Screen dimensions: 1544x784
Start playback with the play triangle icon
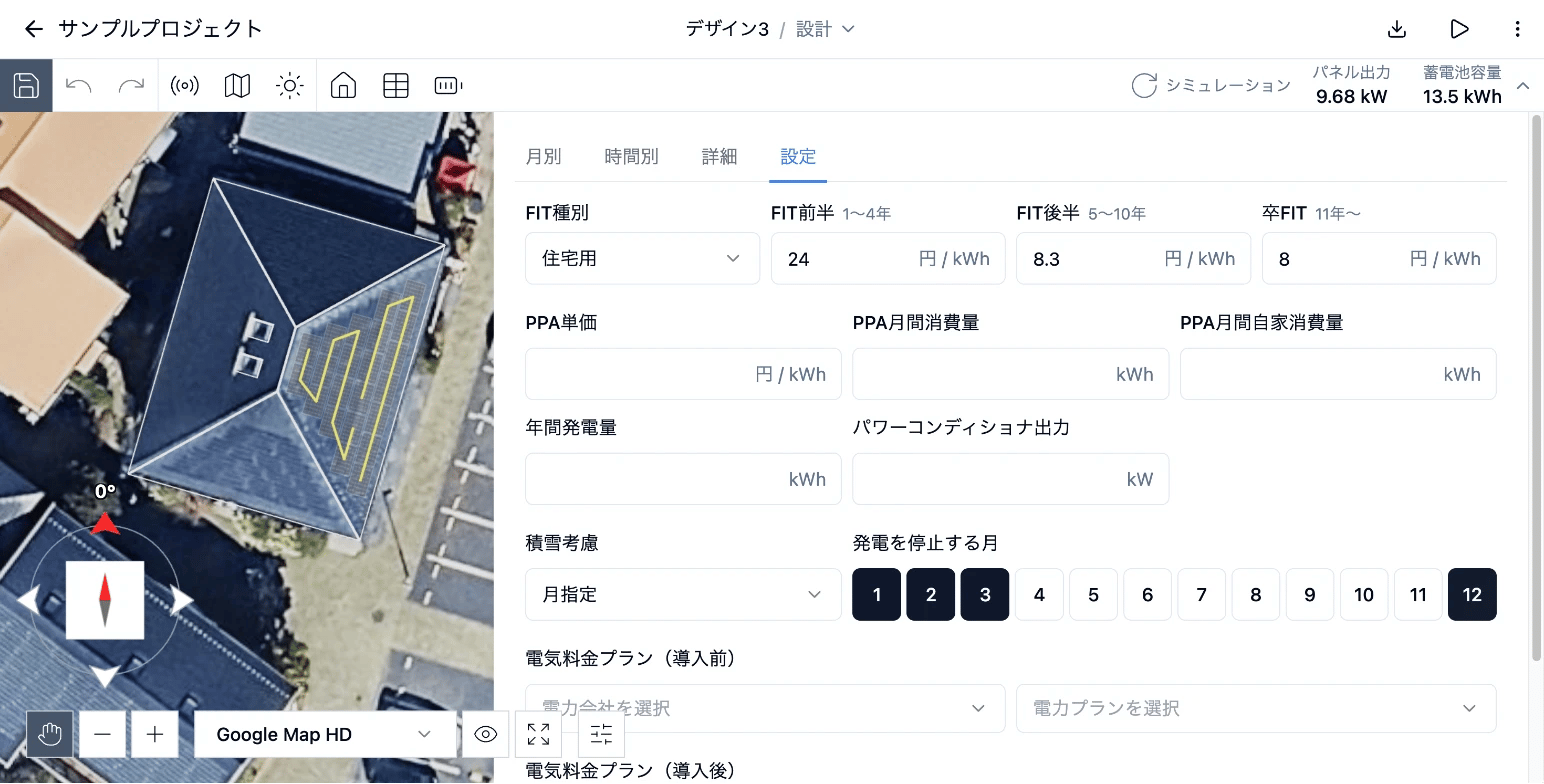click(x=1459, y=29)
